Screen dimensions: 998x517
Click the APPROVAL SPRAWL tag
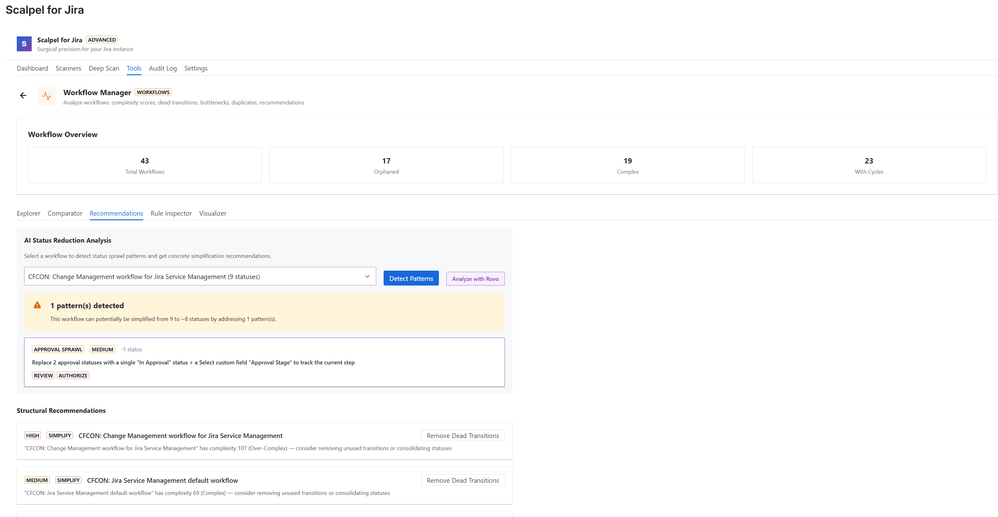[x=59, y=350]
